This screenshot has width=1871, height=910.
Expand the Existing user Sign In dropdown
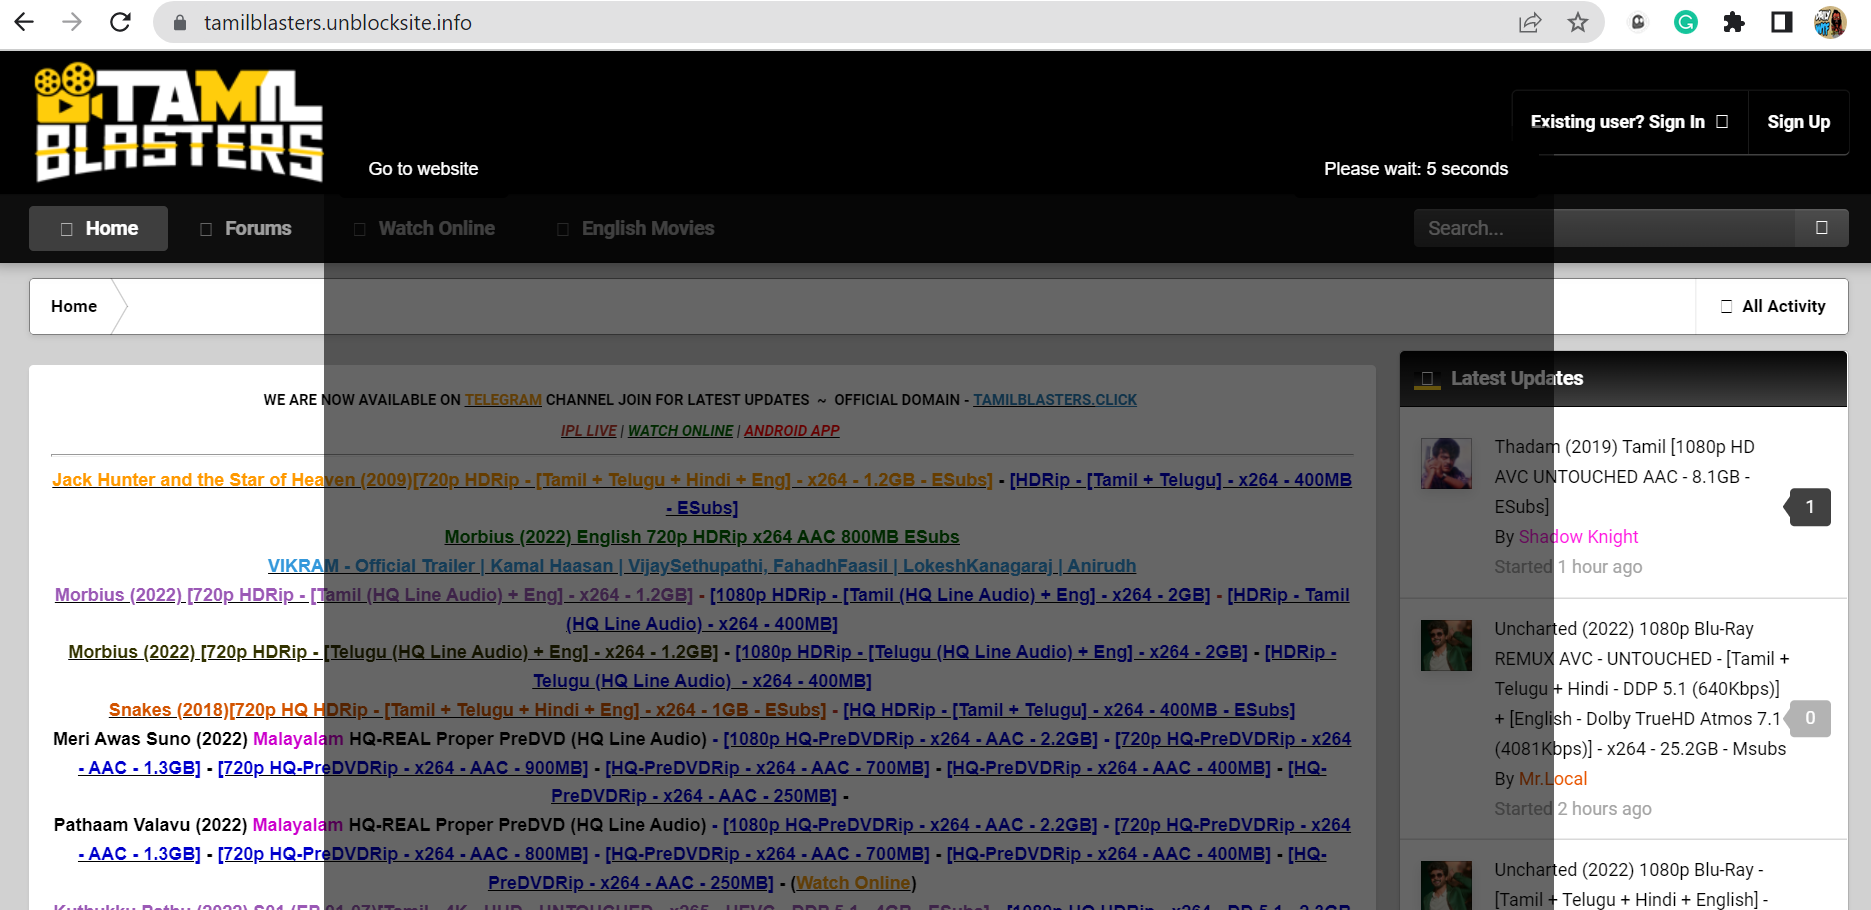coord(1628,122)
